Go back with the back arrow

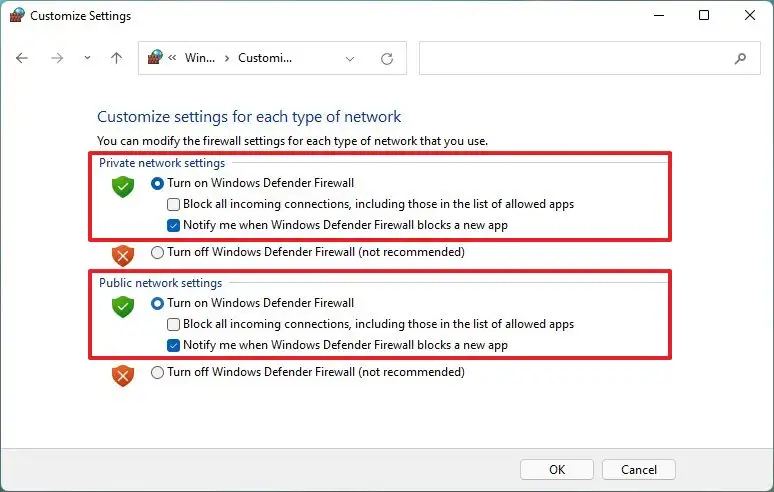coord(22,58)
